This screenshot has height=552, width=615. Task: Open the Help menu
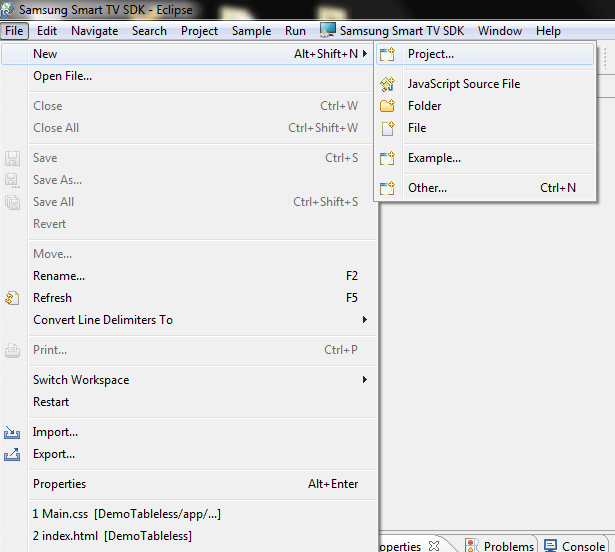pos(548,31)
